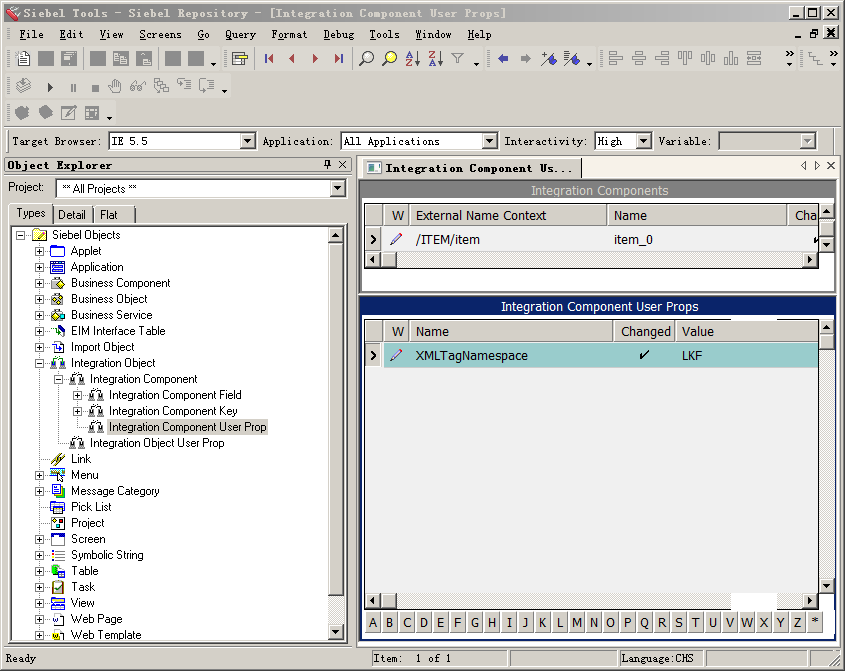Click the LKF value cell
The image size is (845, 671).
(x=747, y=355)
